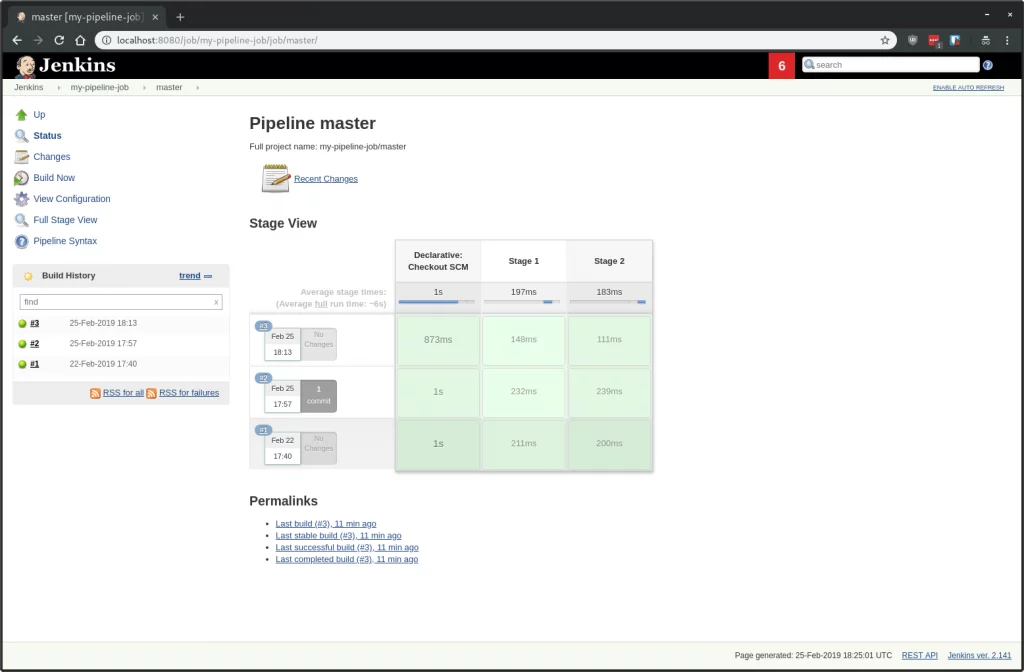The width and height of the screenshot is (1024, 672).
Task: Click the View Configuration gear icon
Action: pos(22,199)
